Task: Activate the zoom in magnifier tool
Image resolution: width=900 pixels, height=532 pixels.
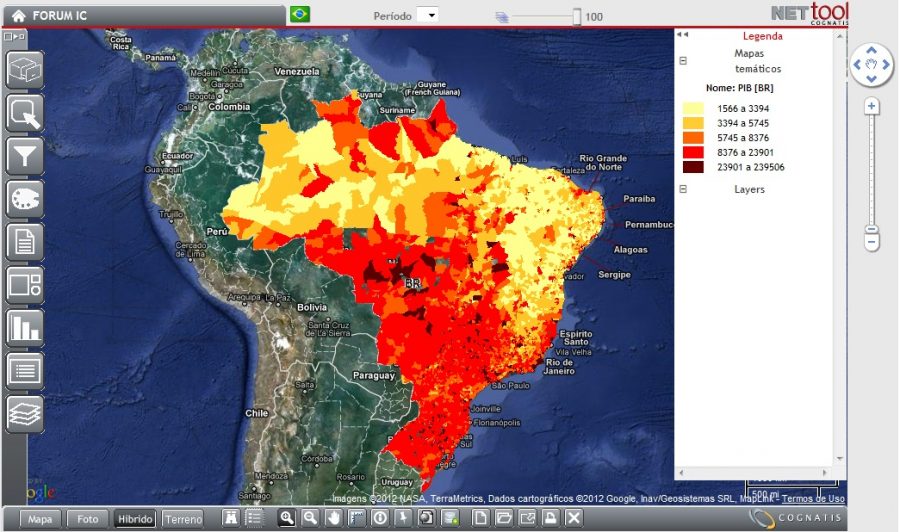Action: [x=287, y=517]
